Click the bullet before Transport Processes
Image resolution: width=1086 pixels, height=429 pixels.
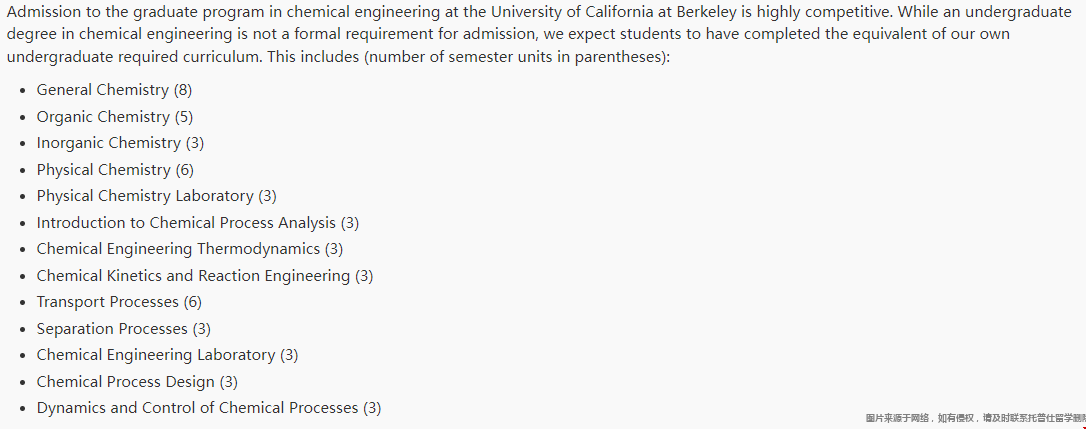(24, 303)
